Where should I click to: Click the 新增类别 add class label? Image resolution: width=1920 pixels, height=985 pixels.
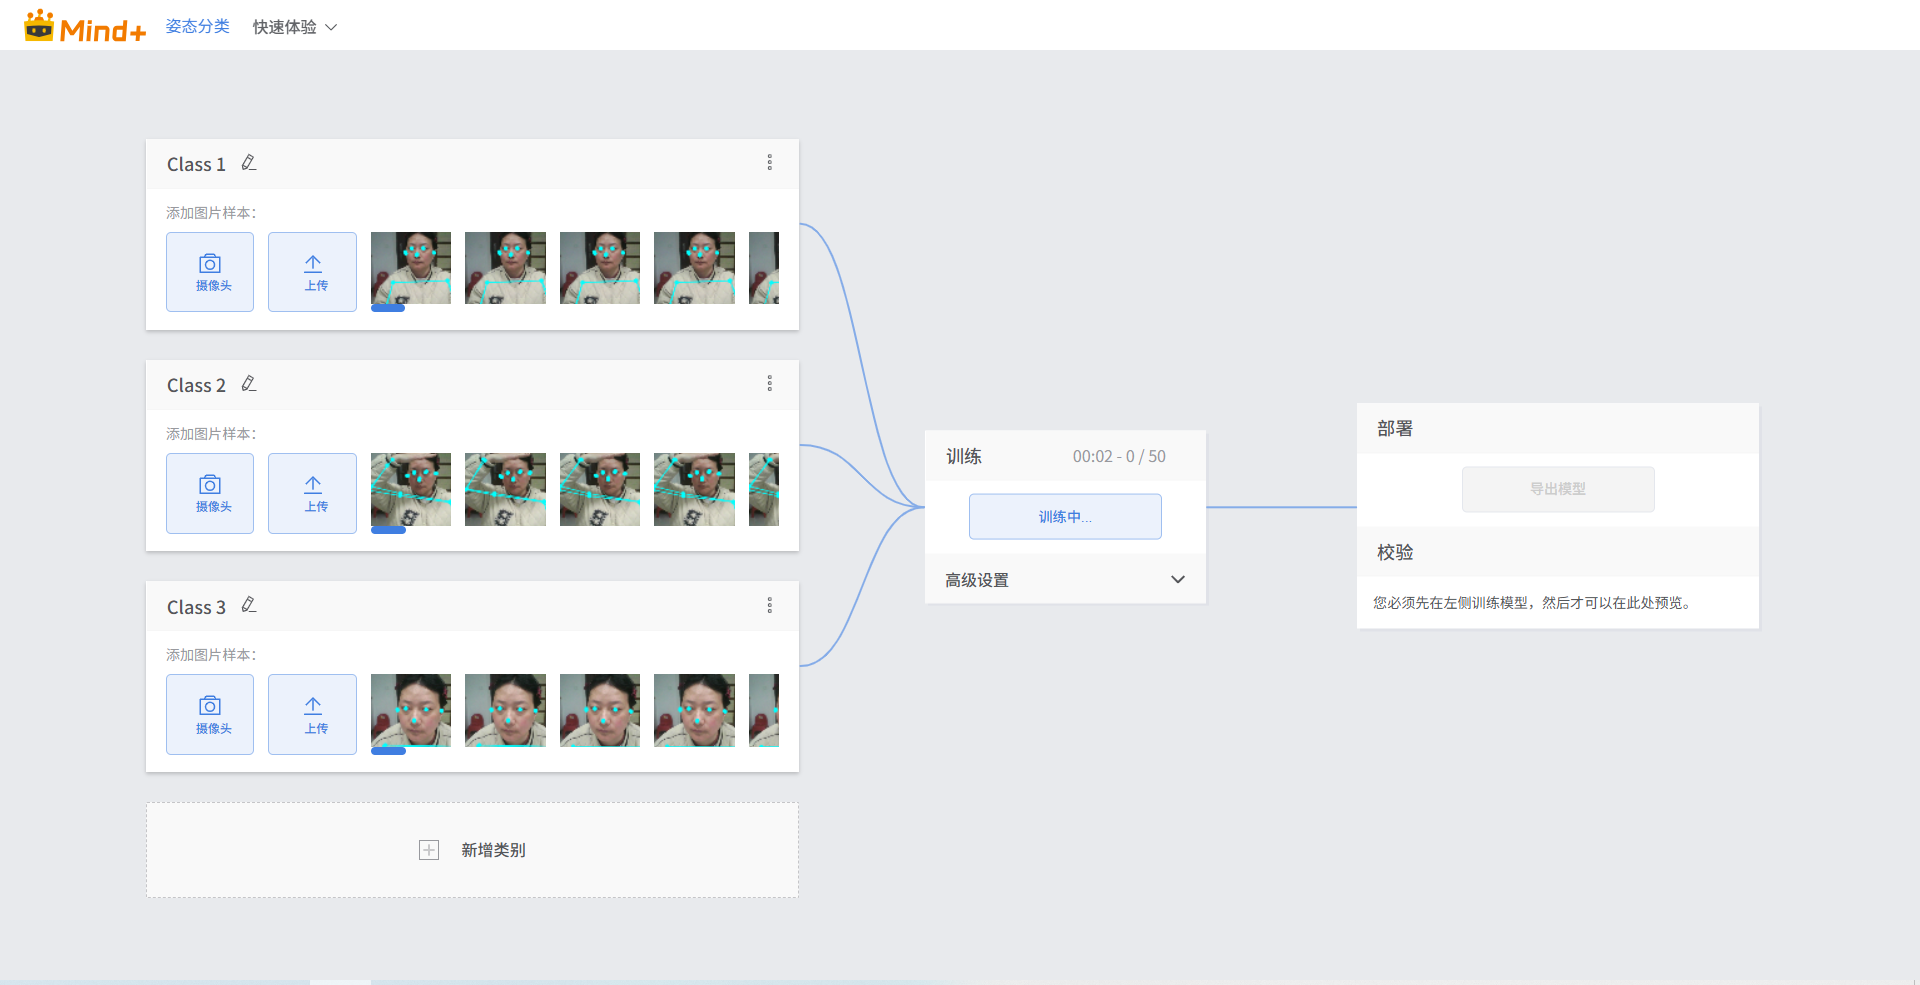pos(493,850)
